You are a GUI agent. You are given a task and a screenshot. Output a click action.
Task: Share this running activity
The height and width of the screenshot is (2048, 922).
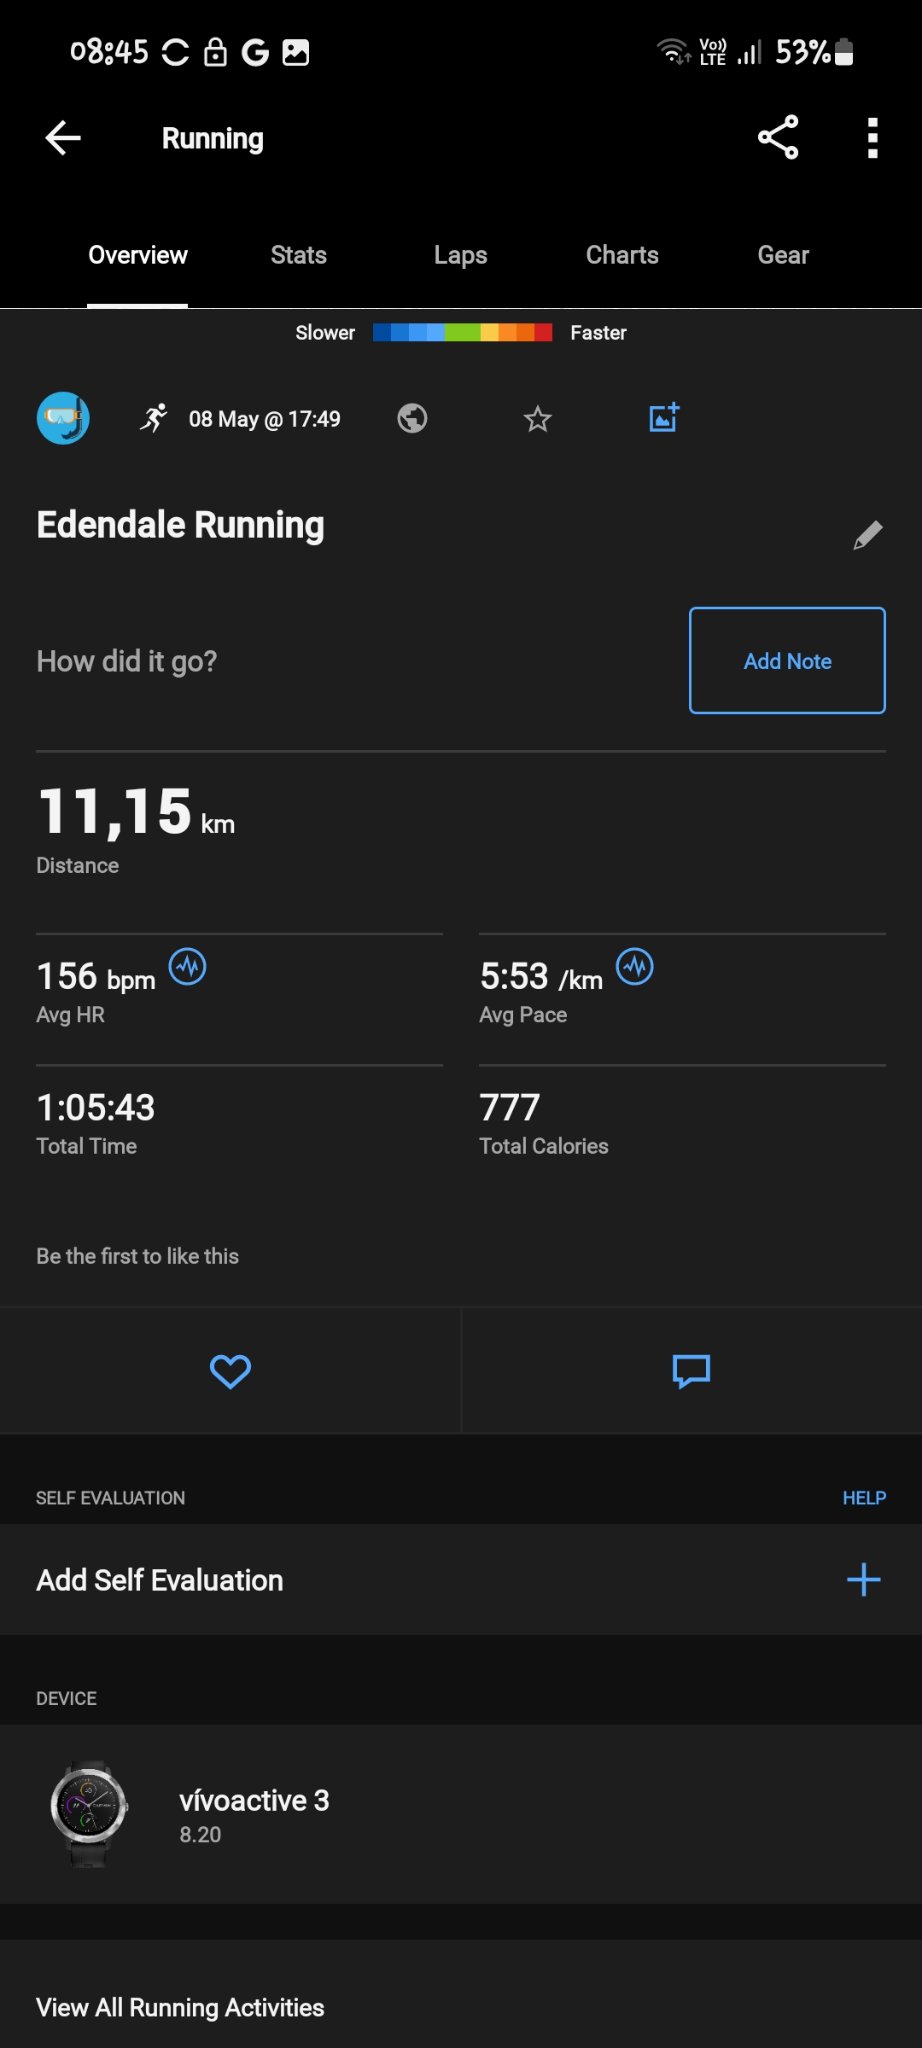(778, 138)
